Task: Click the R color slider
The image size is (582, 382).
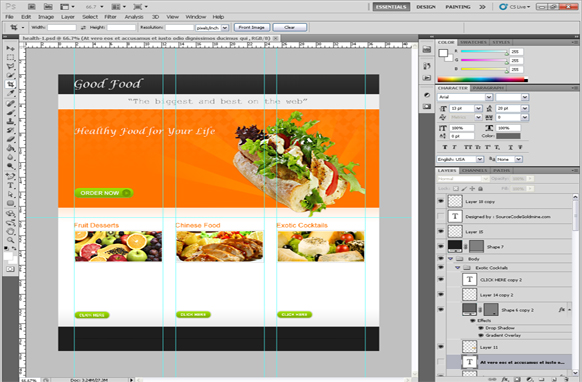Action: click(484, 51)
